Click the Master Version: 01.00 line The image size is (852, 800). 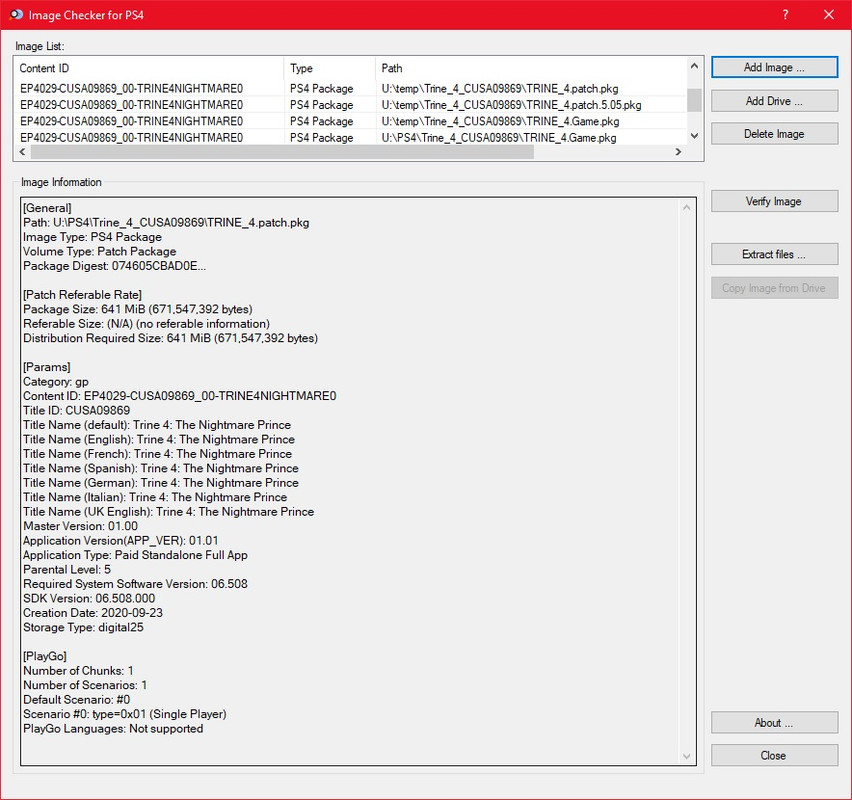click(80, 527)
